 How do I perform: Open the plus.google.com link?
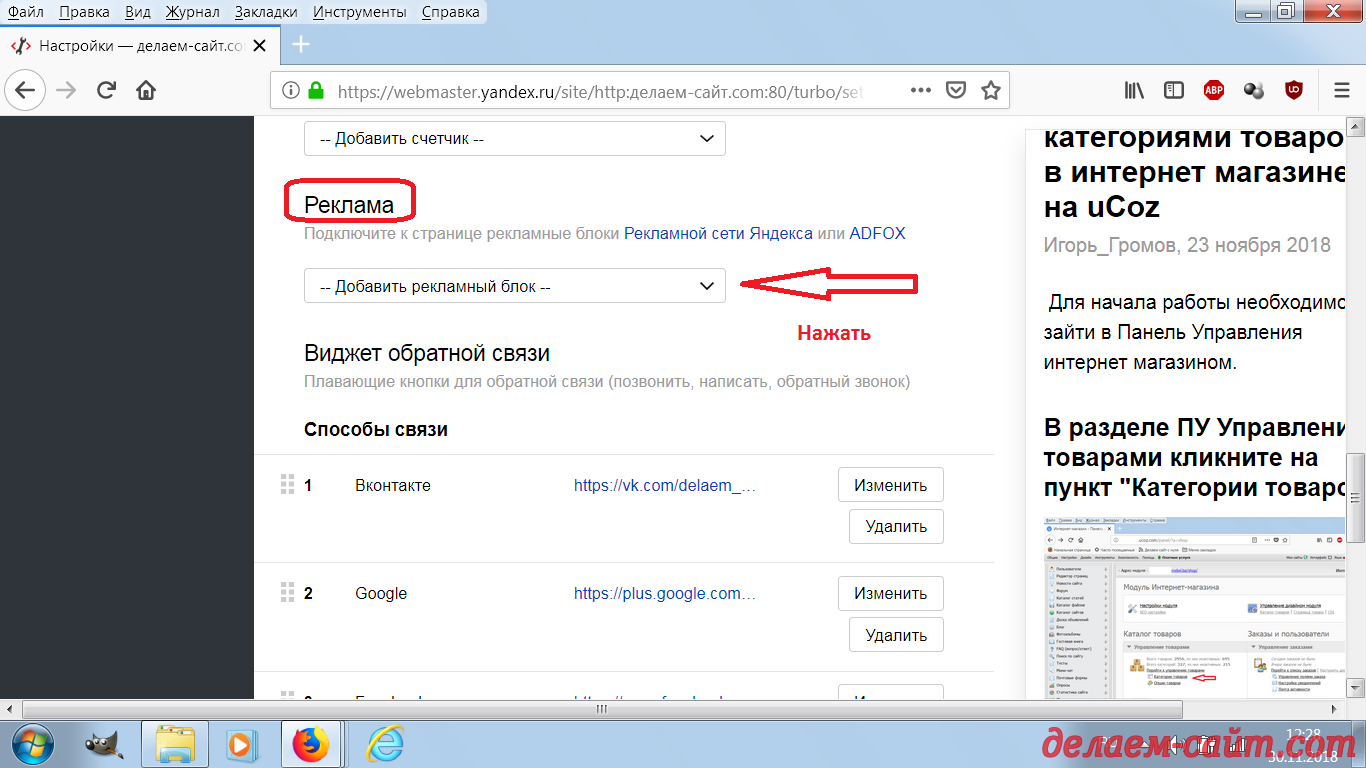click(664, 593)
